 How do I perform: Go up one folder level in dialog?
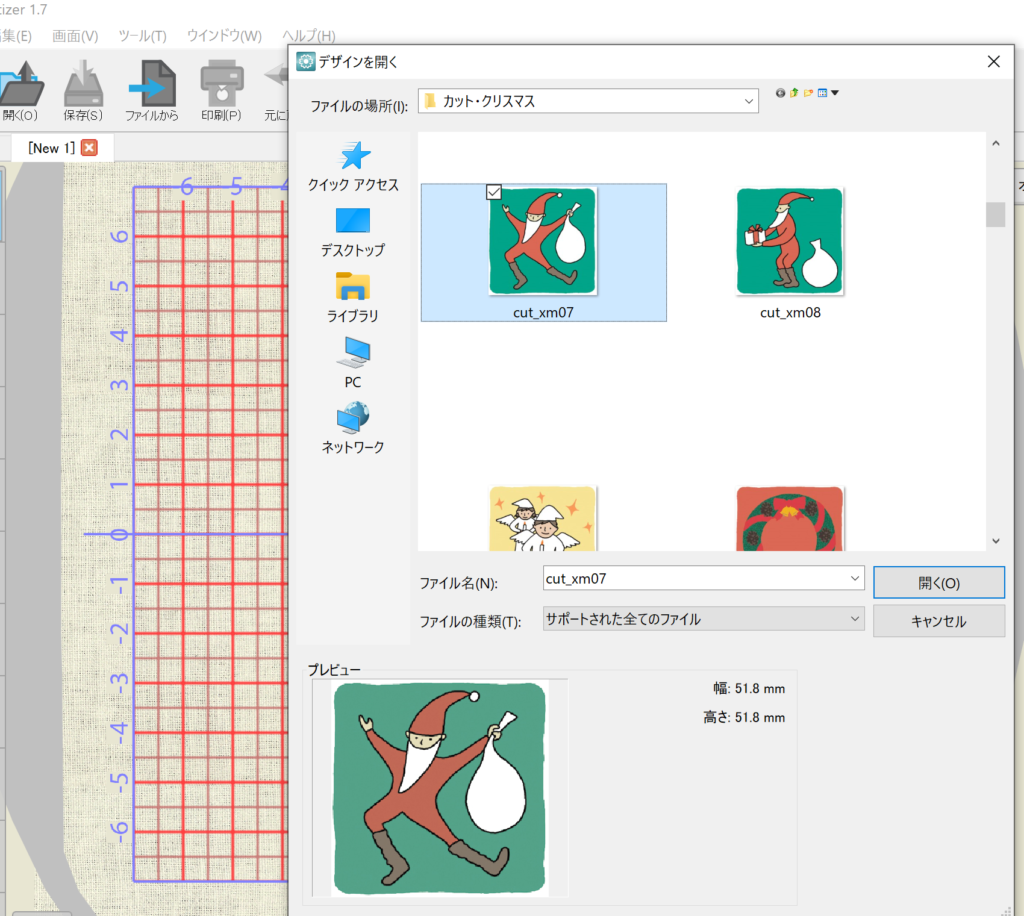(794, 93)
